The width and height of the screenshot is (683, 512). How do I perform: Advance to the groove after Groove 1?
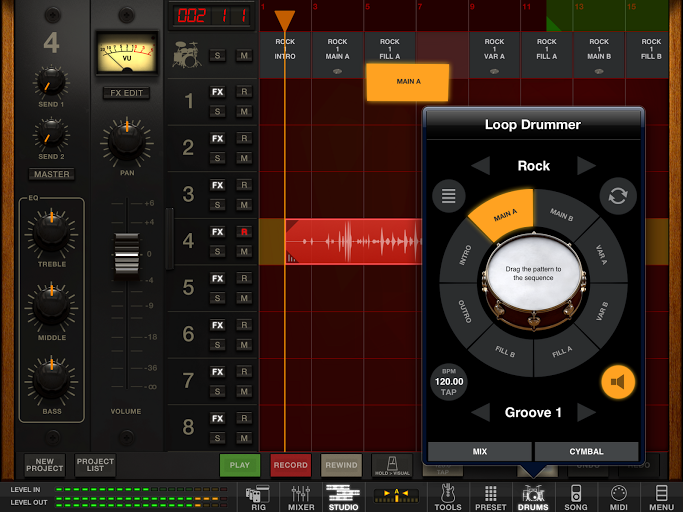586,412
